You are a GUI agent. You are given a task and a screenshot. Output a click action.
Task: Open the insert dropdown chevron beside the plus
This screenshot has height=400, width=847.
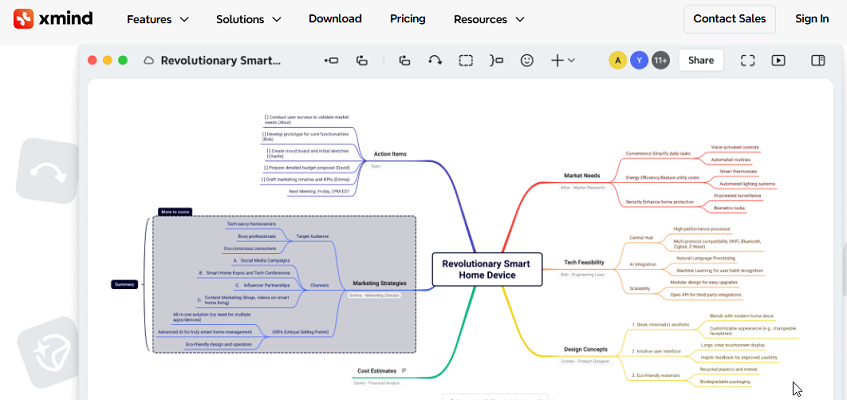(572, 61)
